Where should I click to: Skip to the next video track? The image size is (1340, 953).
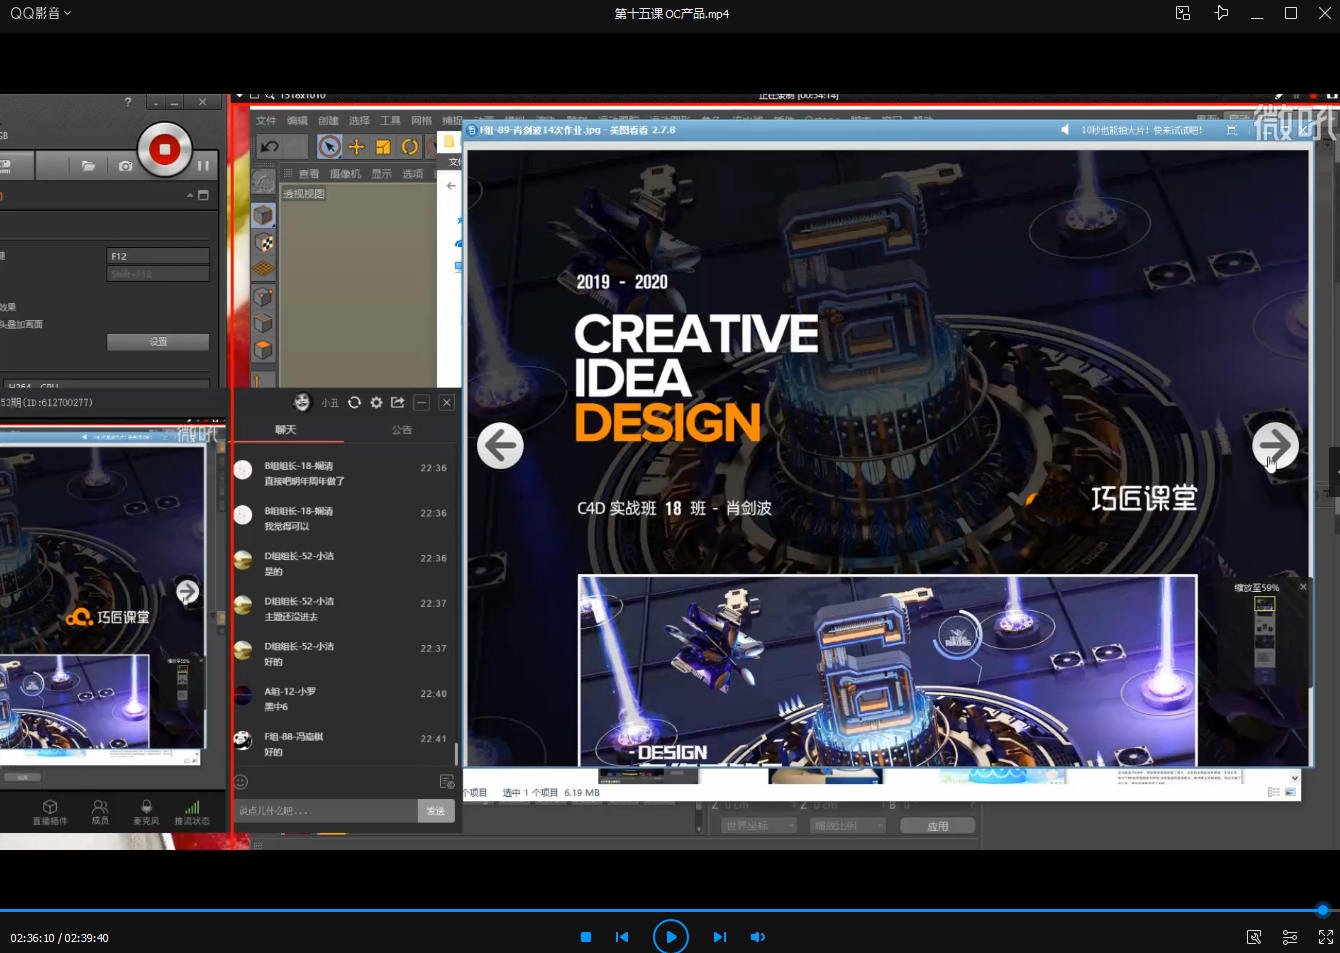click(x=719, y=937)
